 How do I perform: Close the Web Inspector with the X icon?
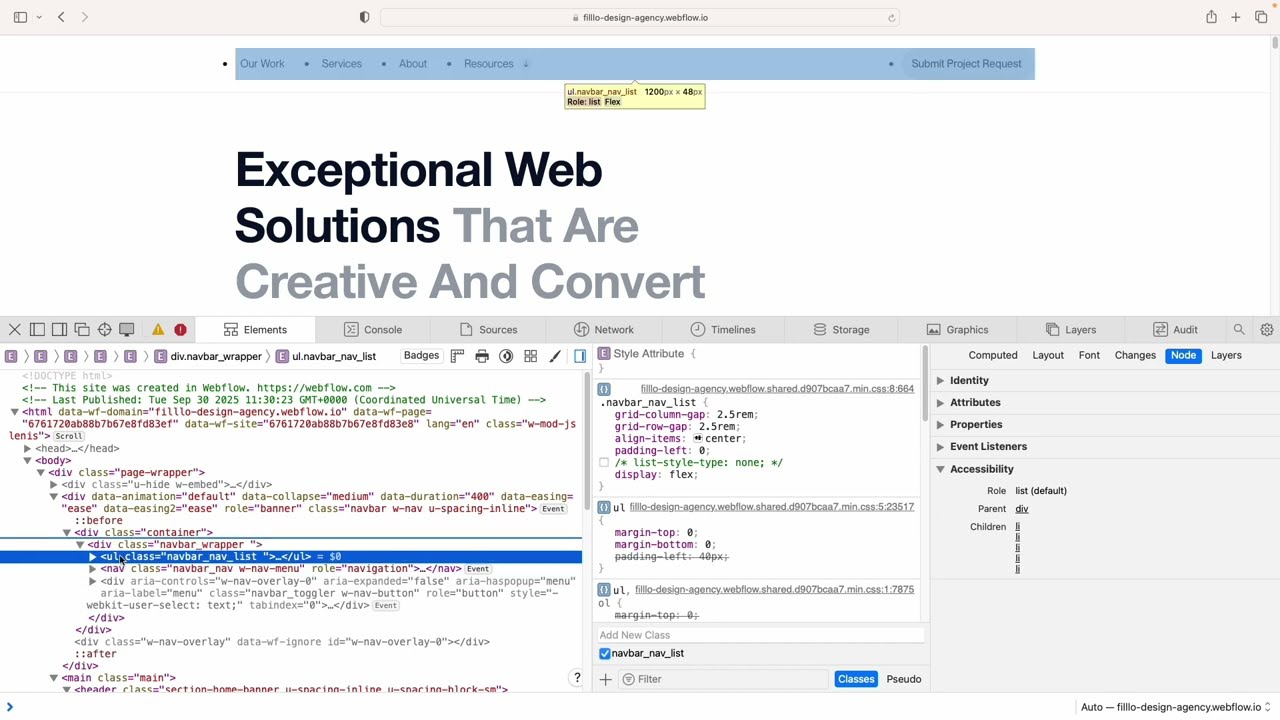(15, 329)
